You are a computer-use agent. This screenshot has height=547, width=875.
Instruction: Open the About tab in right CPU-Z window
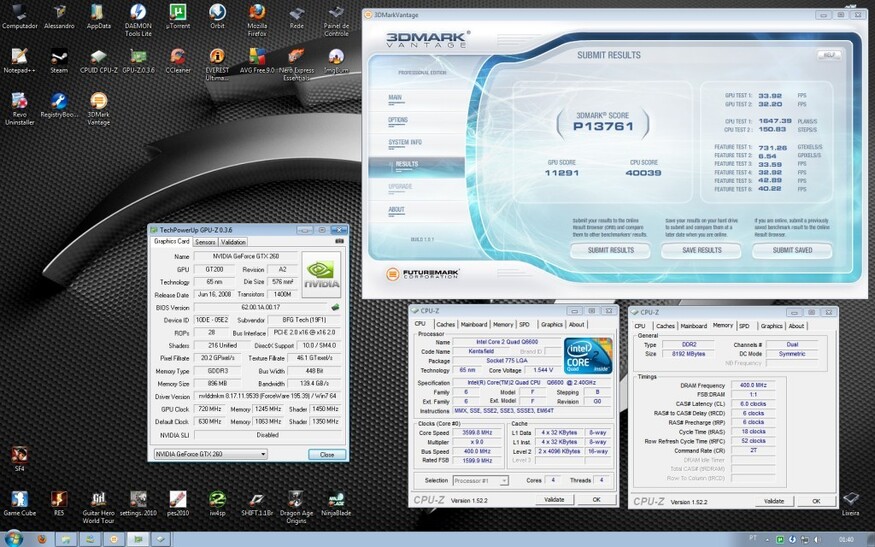[796, 326]
